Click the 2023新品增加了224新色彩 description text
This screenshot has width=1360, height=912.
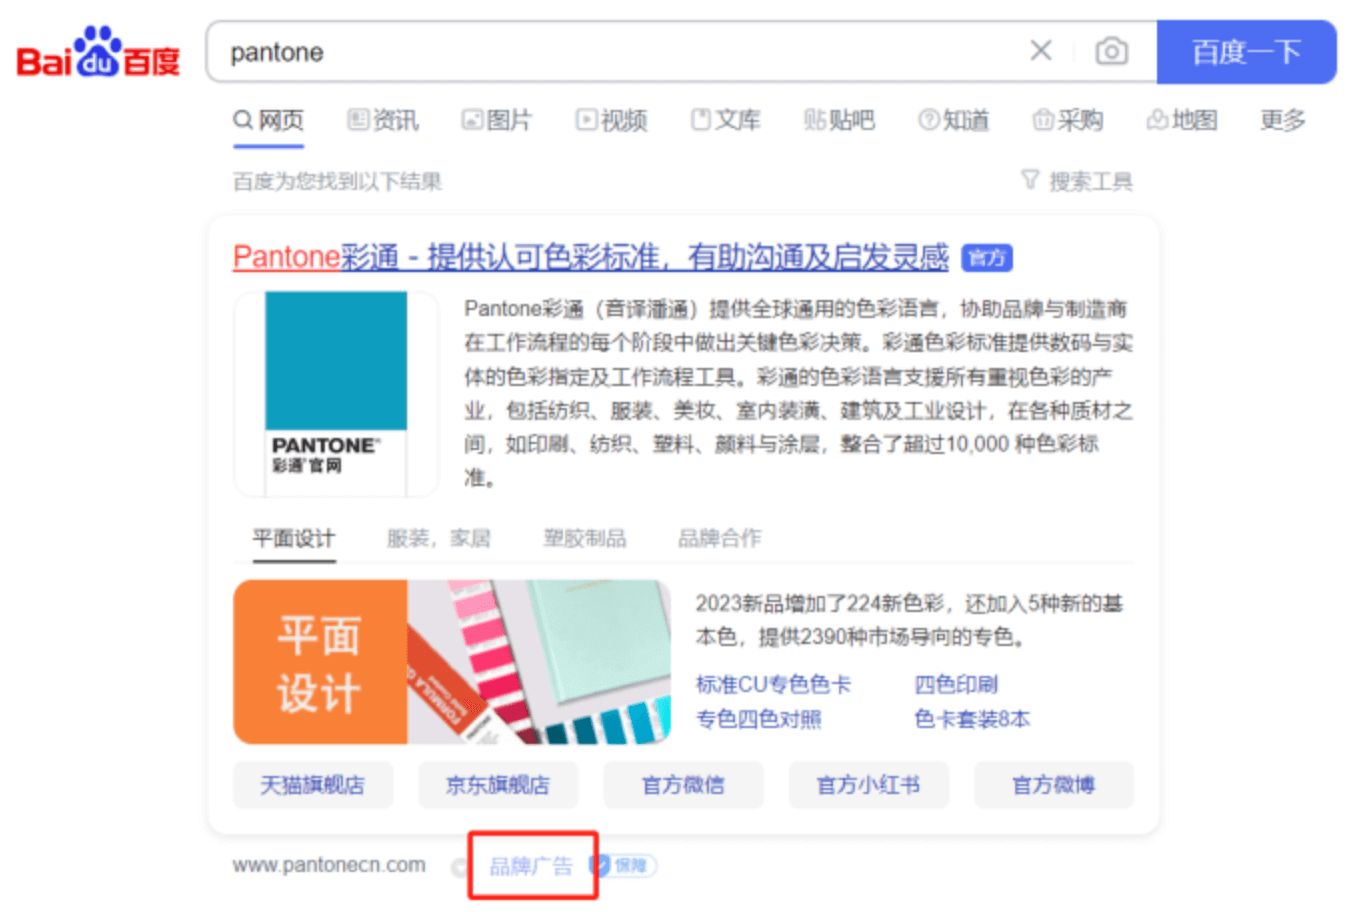click(909, 620)
